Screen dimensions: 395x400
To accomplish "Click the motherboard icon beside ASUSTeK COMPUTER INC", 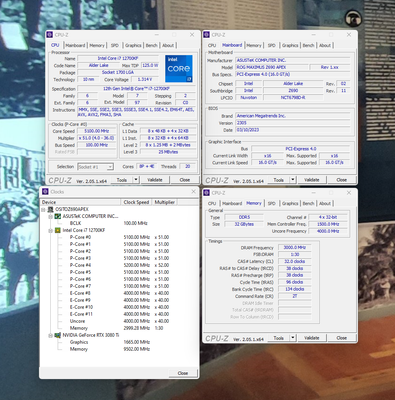I will (x=58, y=216).
